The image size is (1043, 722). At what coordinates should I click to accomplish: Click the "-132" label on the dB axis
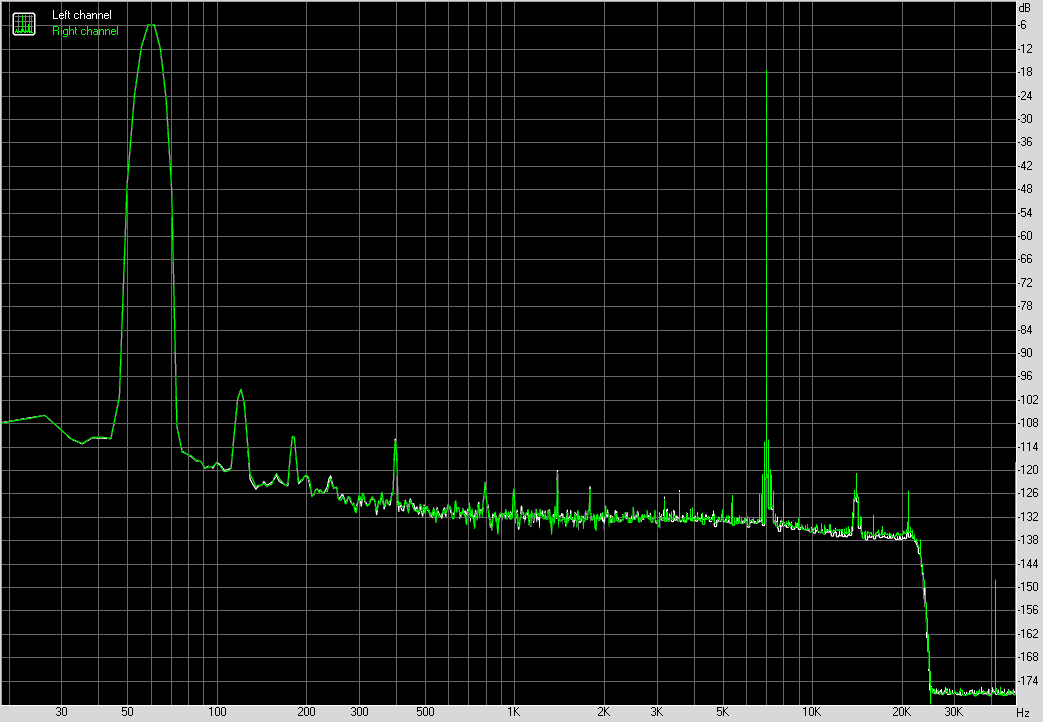(1028, 516)
